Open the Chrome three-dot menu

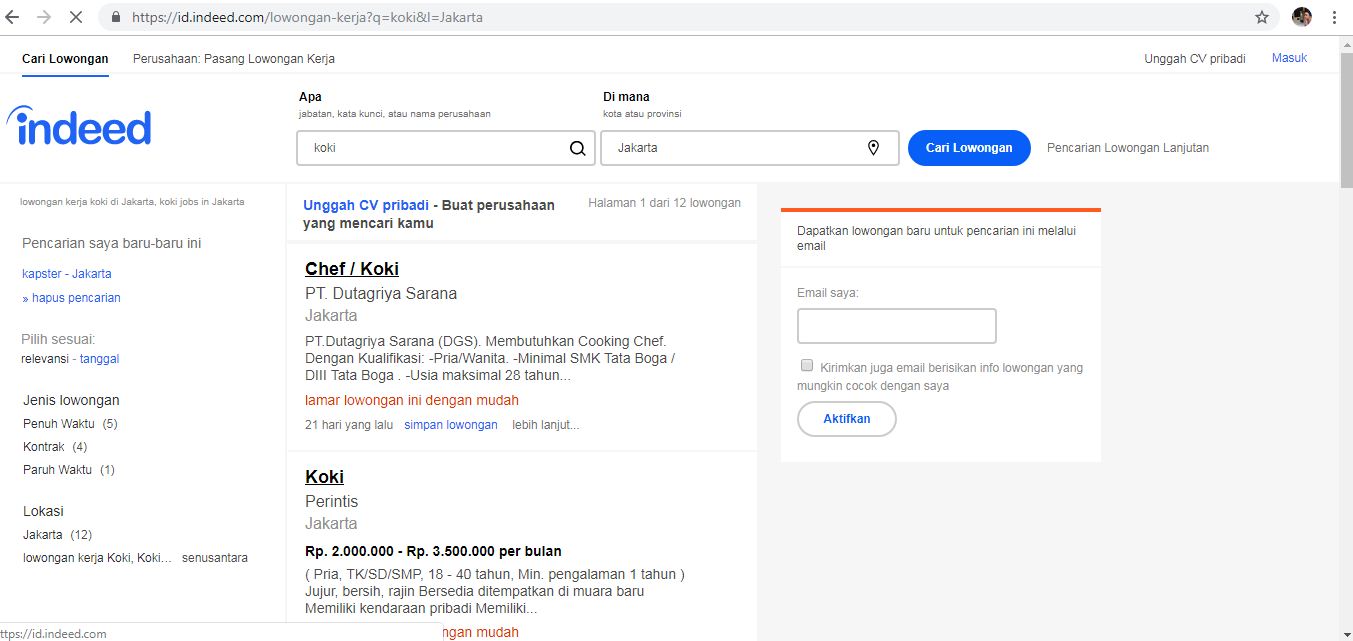click(1335, 17)
